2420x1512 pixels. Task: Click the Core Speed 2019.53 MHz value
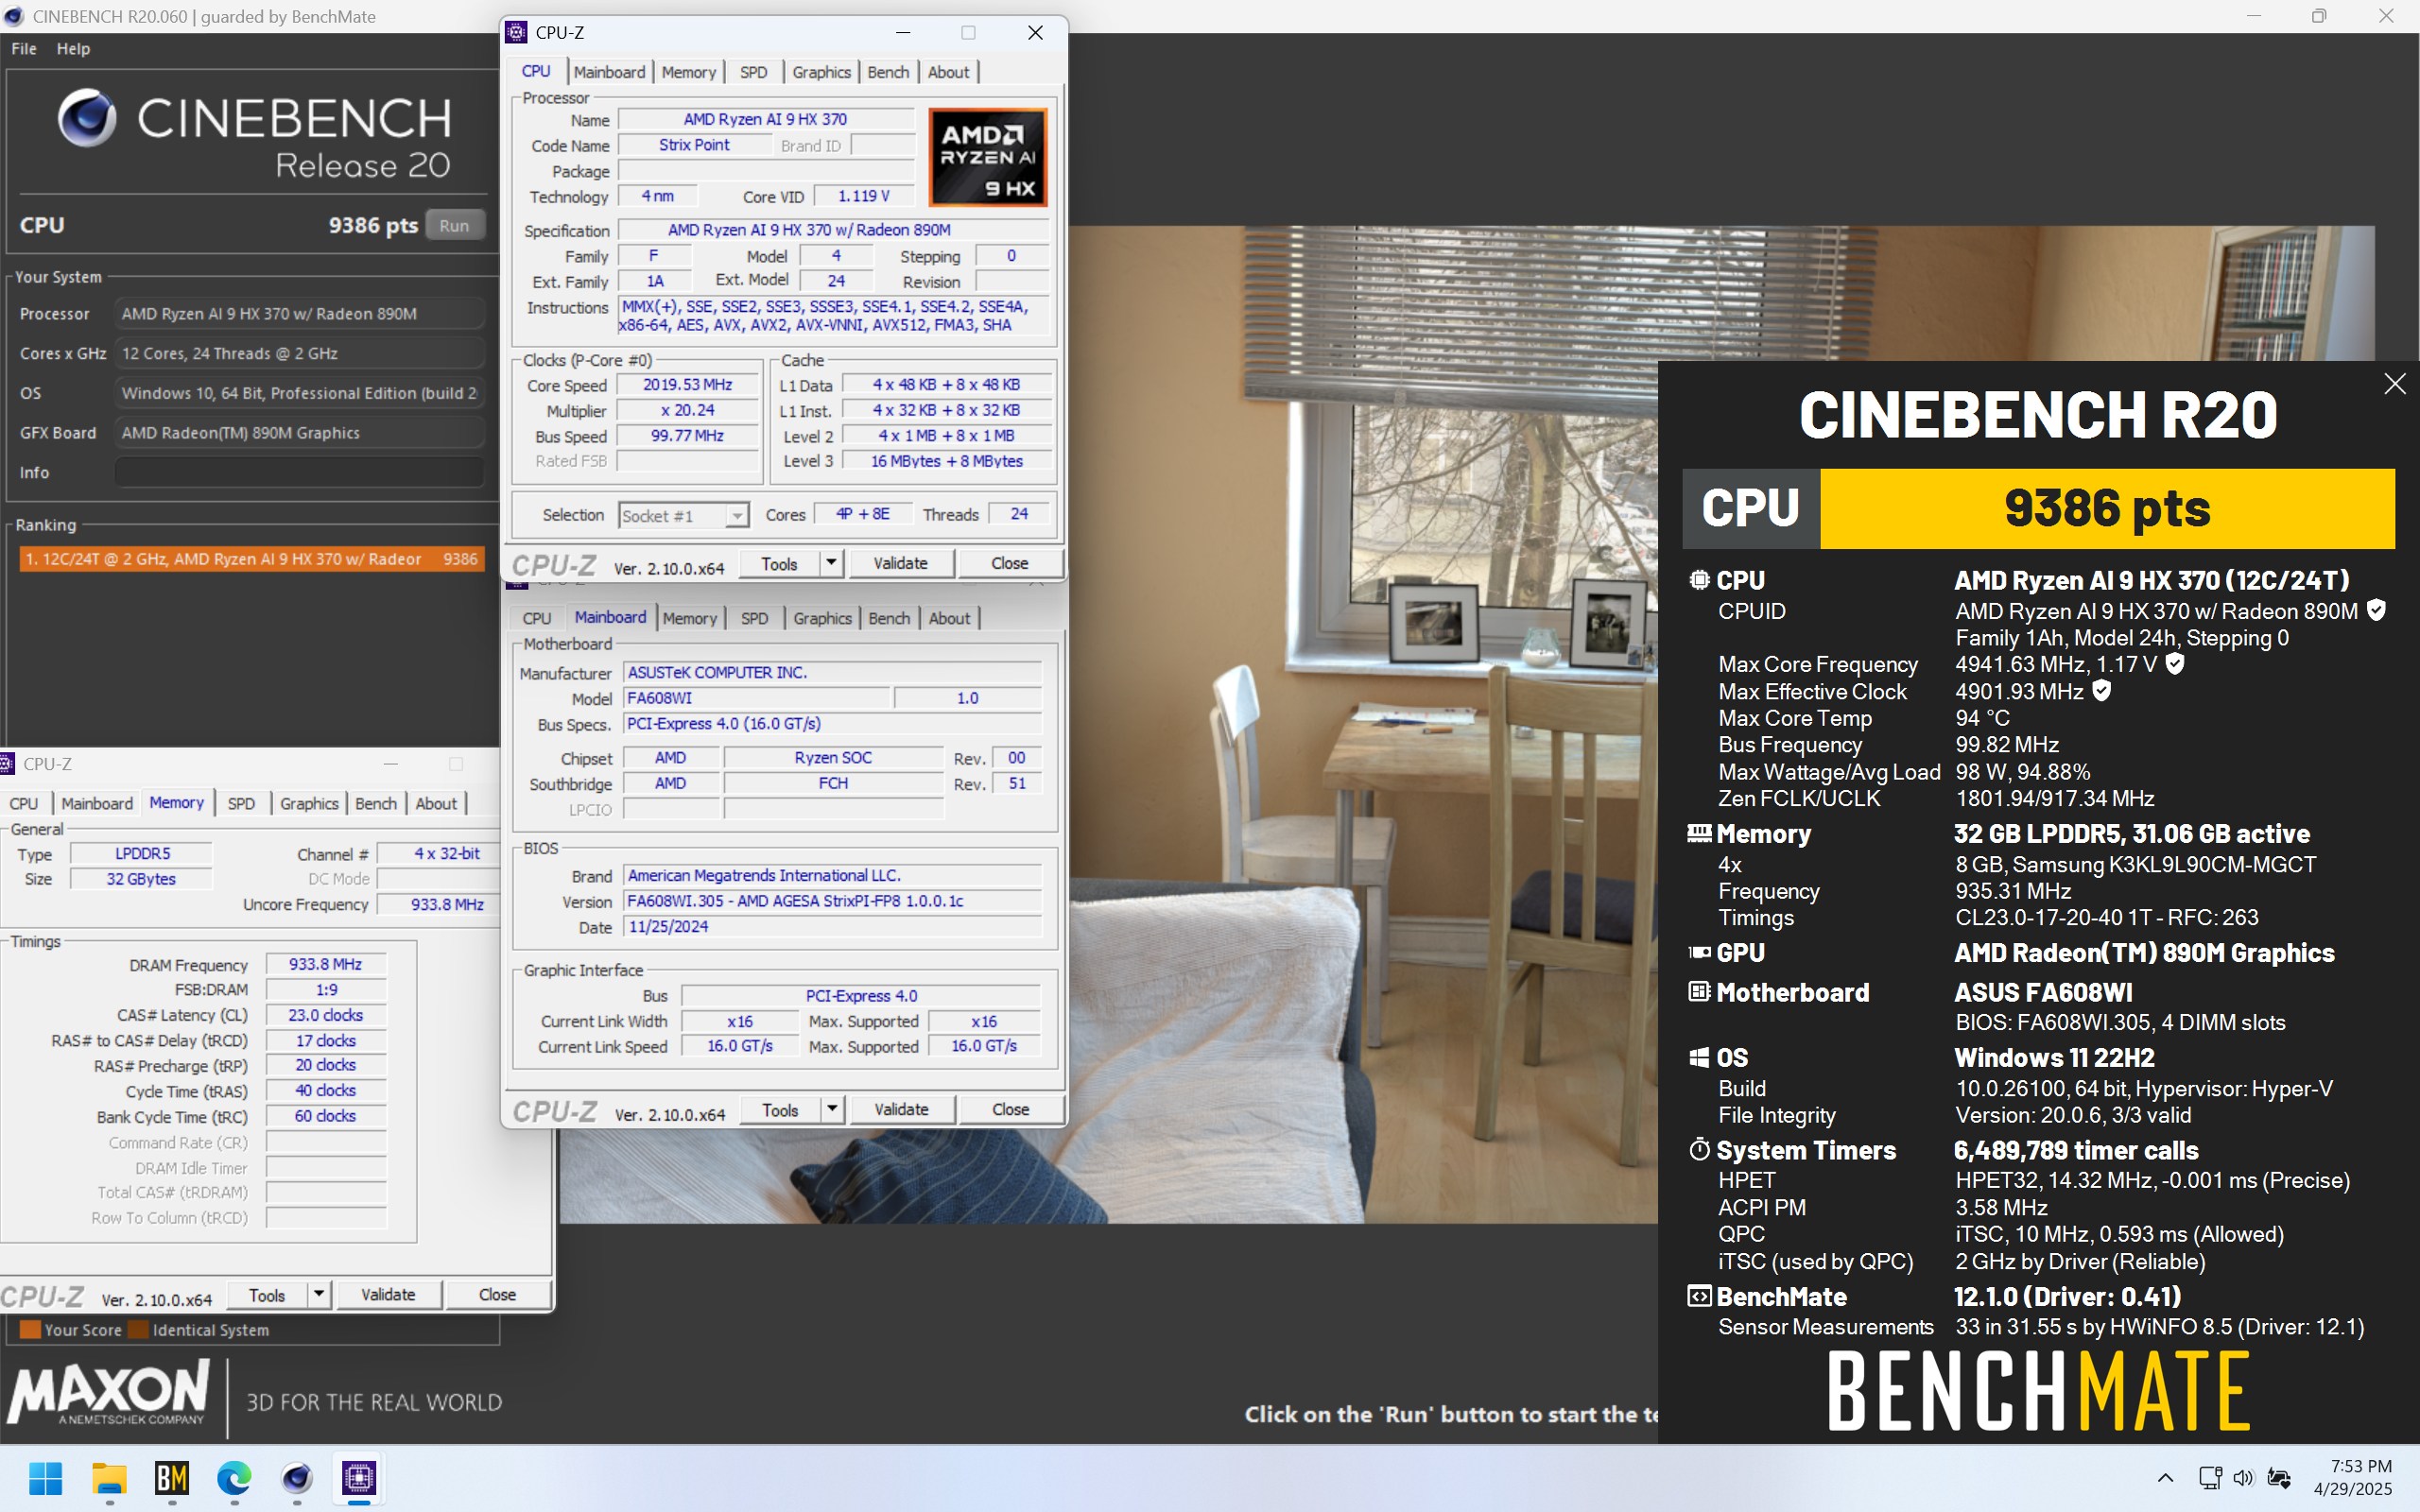click(x=687, y=385)
